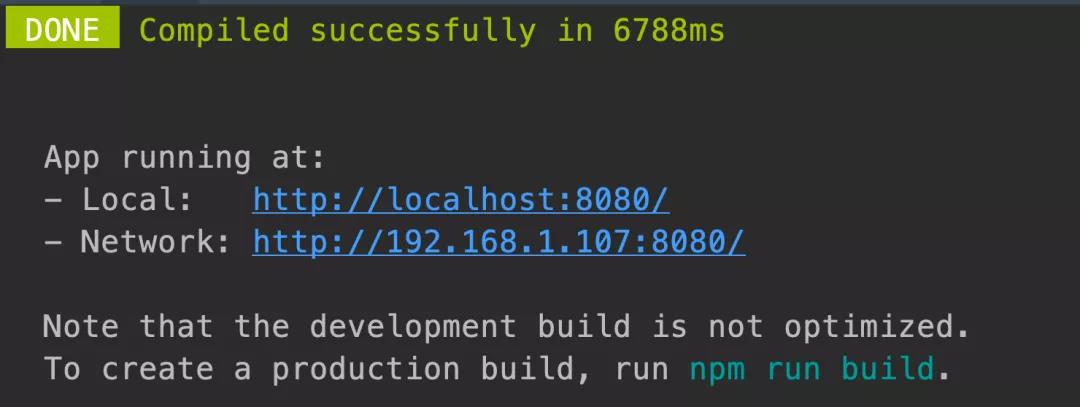Click the "App running at:" heading
The width and height of the screenshot is (1080, 407).
[184, 158]
